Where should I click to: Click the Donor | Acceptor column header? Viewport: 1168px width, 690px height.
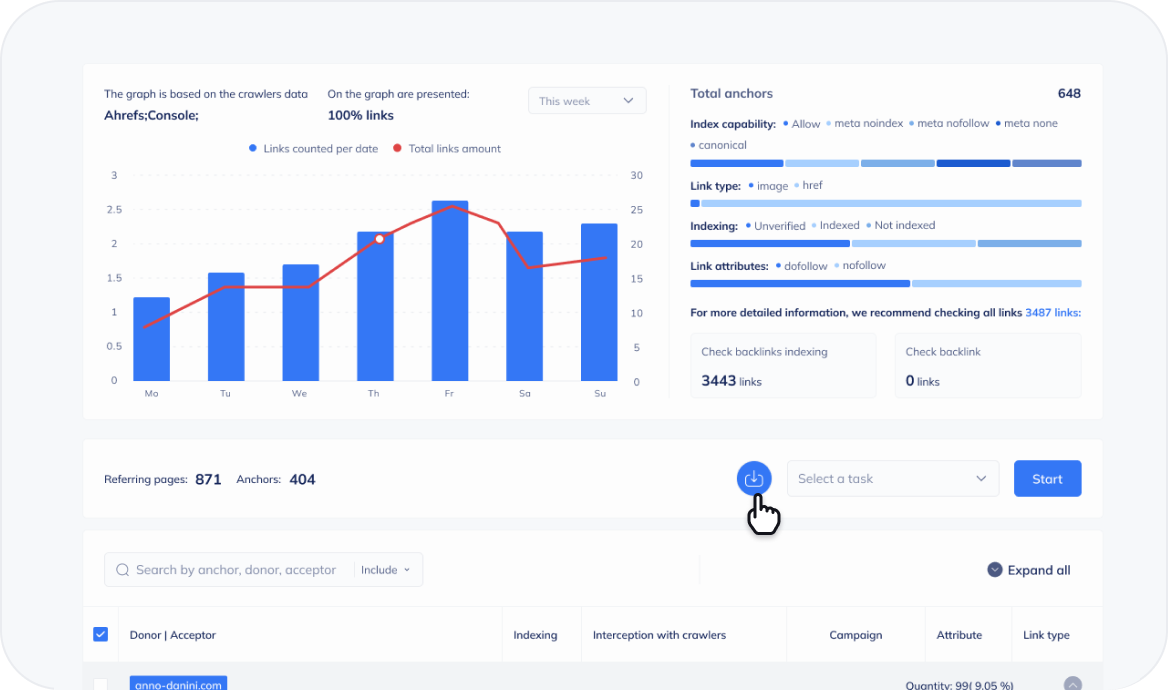pos(173,635)
